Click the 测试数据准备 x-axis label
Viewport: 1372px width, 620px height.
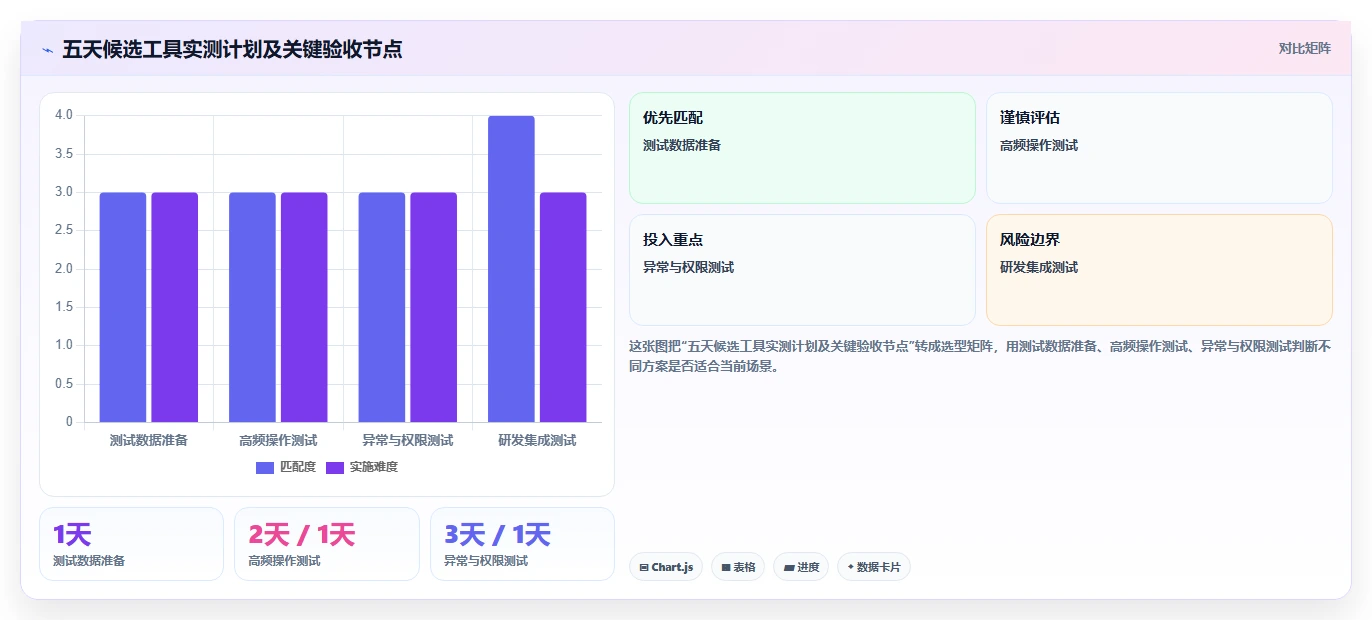(x=149, y=440)
